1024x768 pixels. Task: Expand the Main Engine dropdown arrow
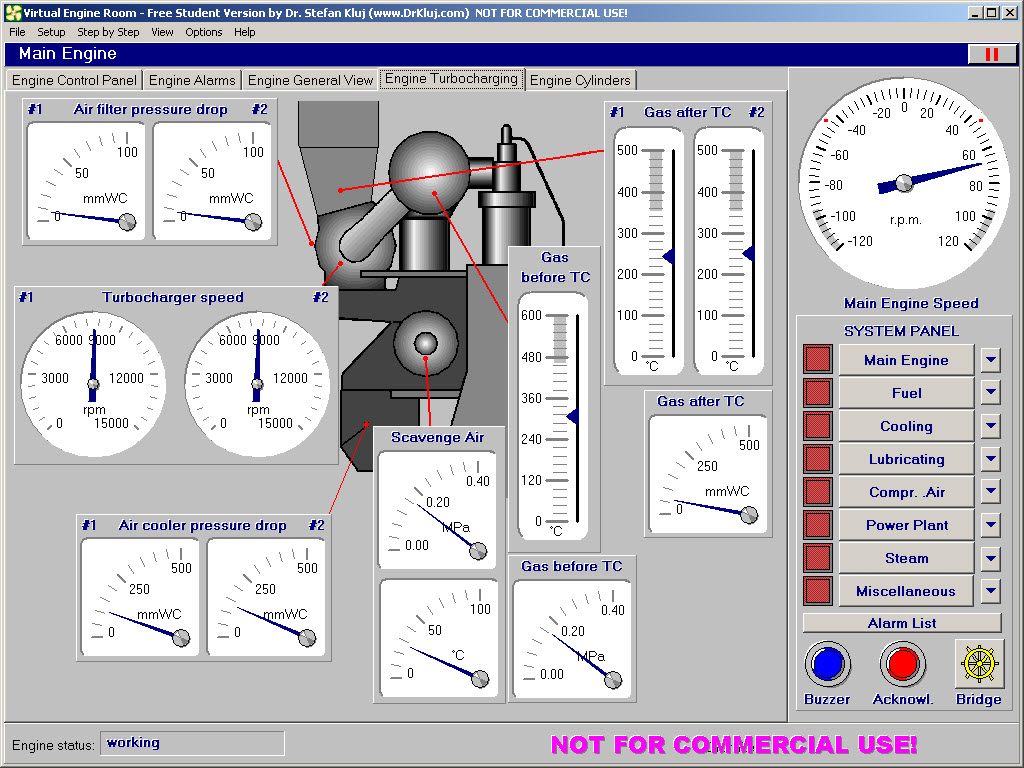(x=990, y=360)
